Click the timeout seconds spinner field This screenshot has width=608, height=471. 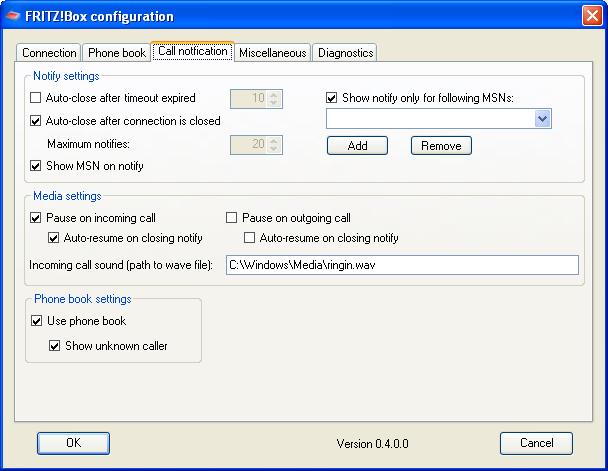coord(249,98)
